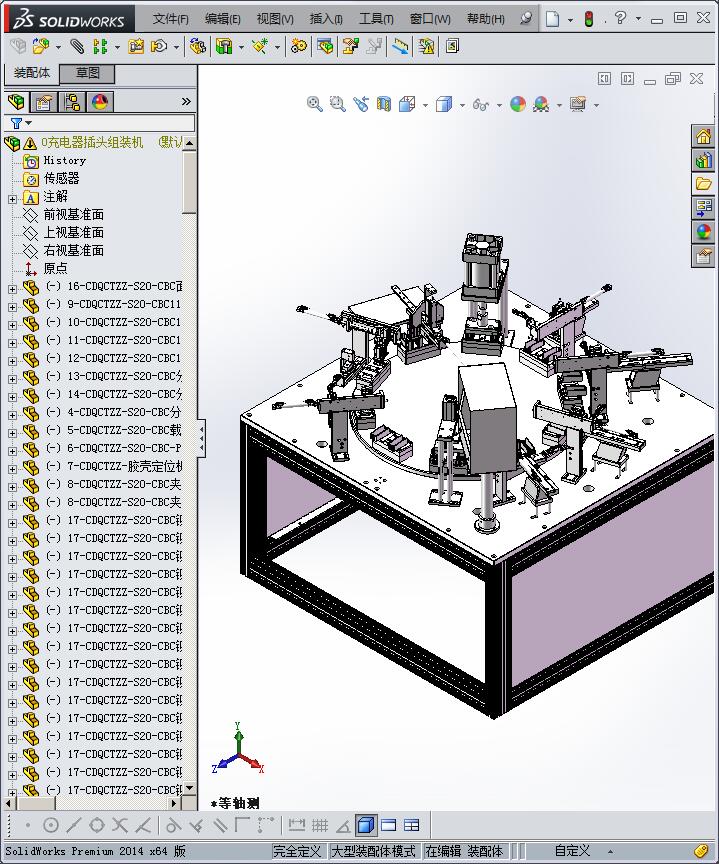Viewport: 719px width, 864px height.
Task: Open the 窗口(W) menu
Action: (x=430, y=19)
